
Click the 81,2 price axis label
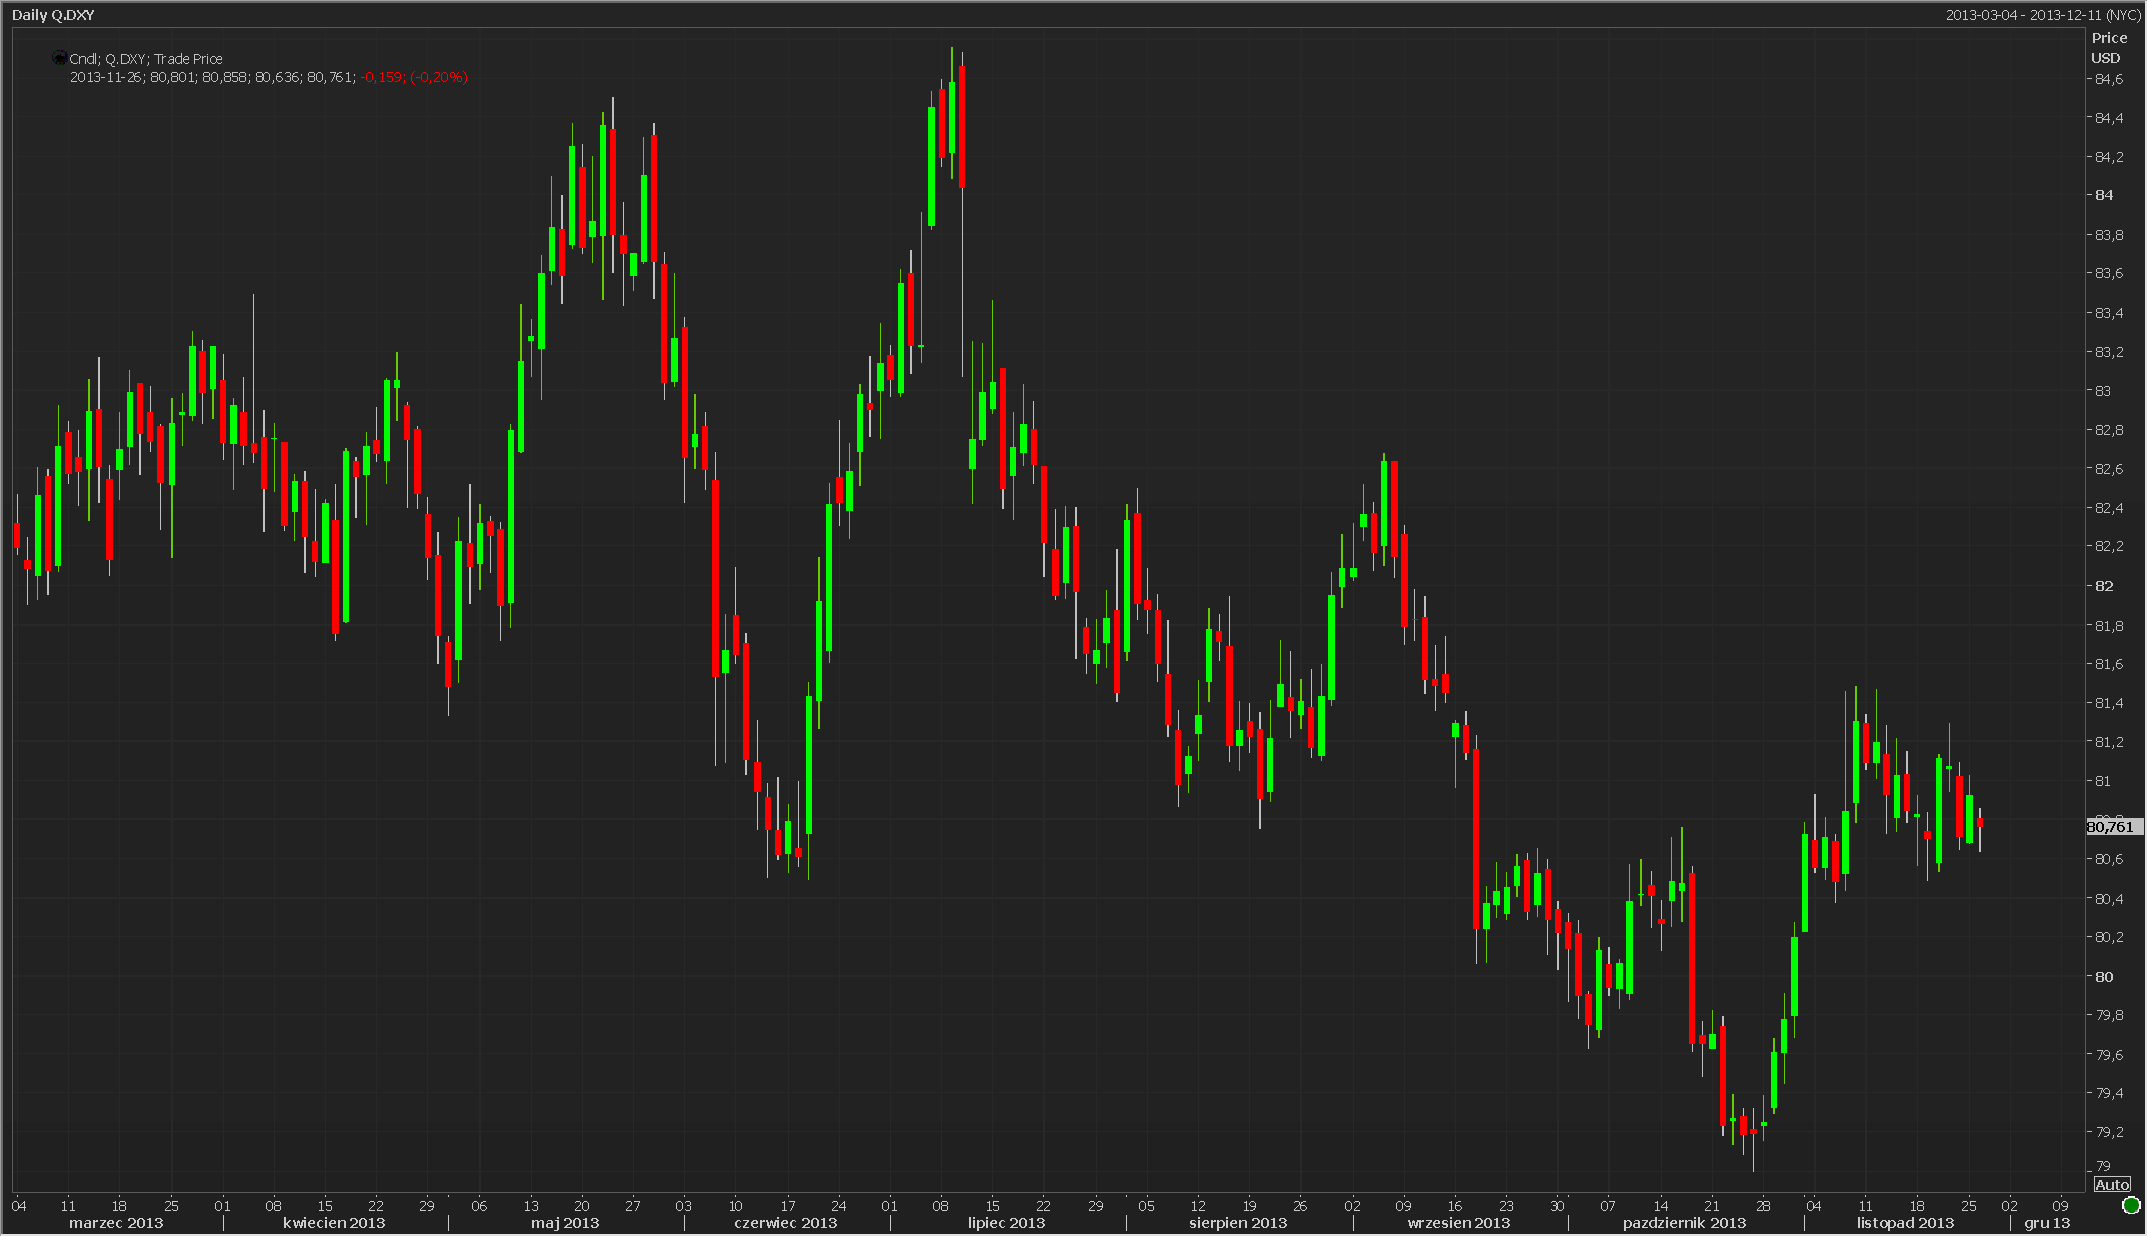click(2108, 742)
